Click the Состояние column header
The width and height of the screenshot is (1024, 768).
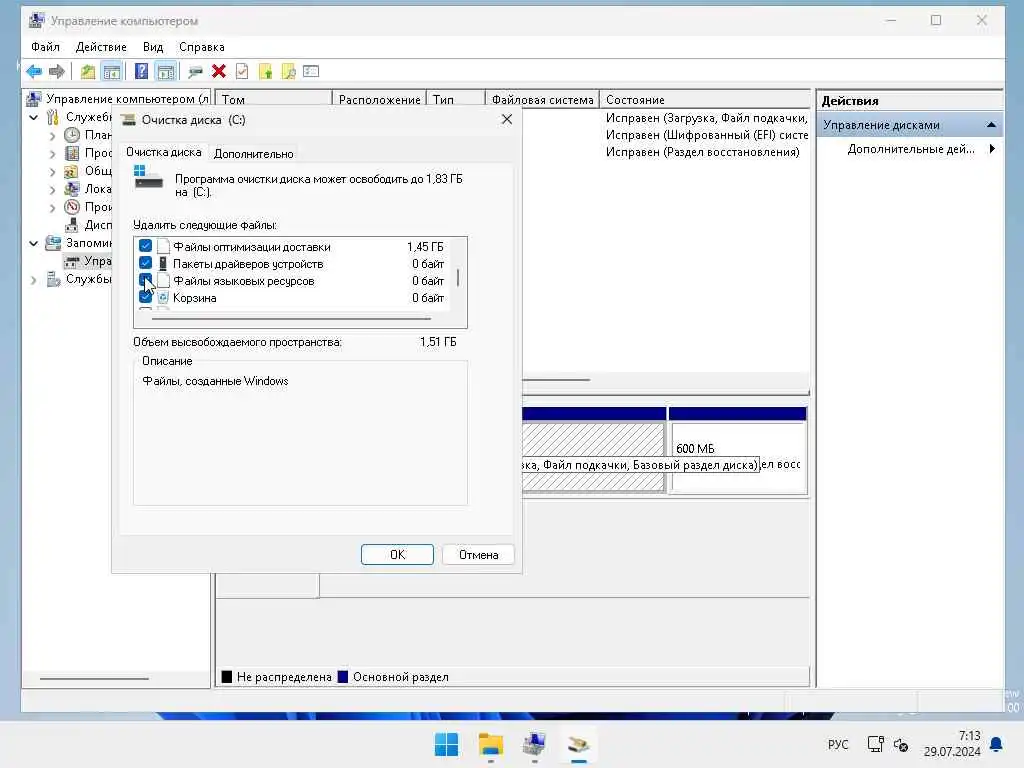[x=704, y=99]
